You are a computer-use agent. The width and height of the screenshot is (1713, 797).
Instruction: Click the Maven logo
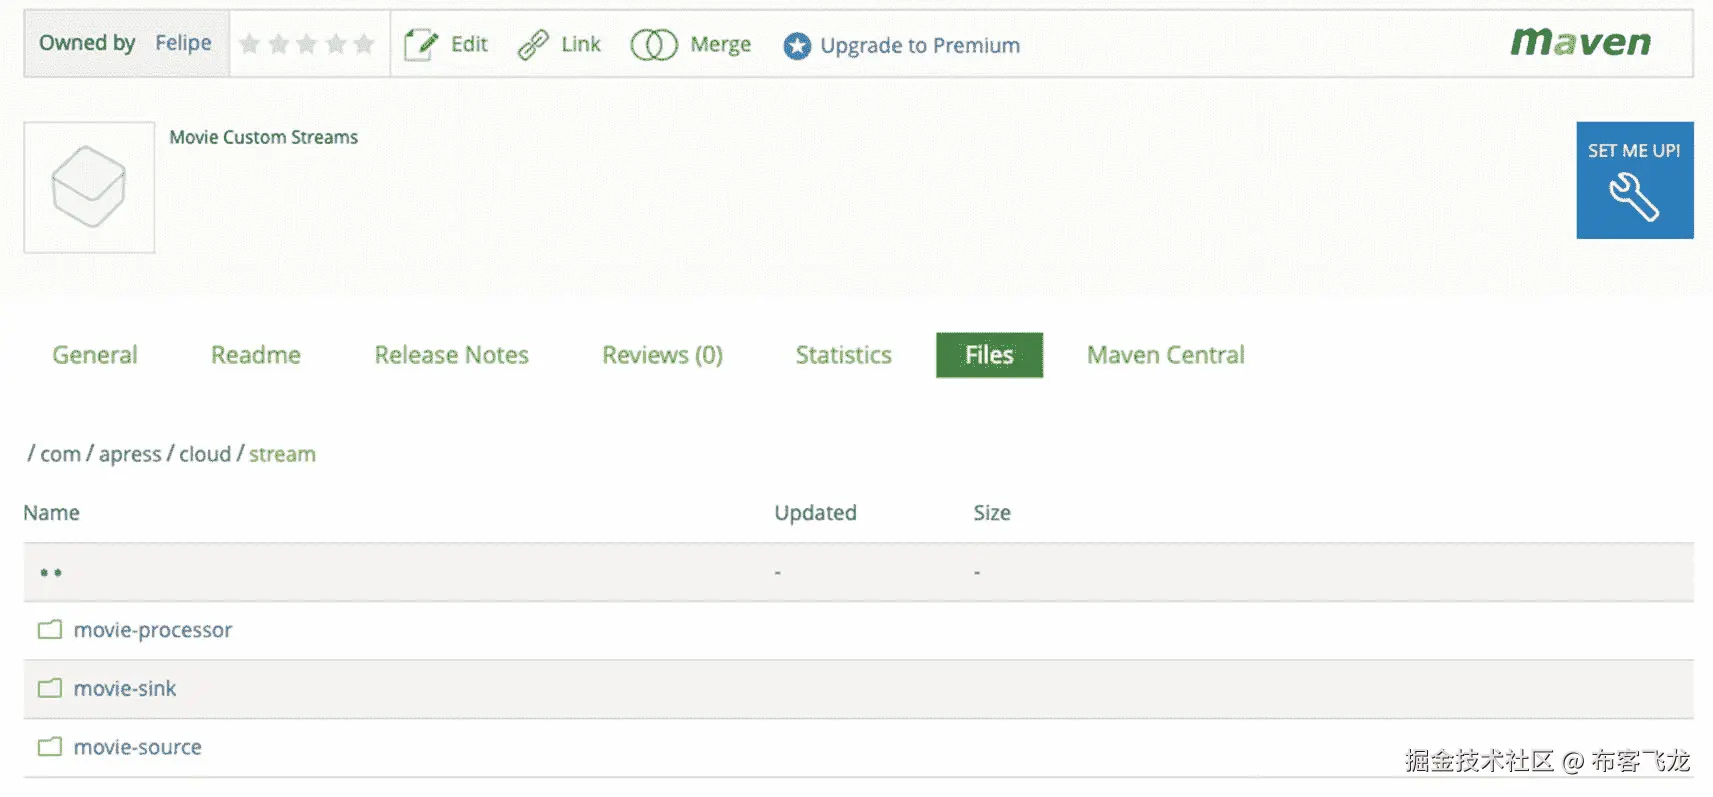(x=1580, y=42)
